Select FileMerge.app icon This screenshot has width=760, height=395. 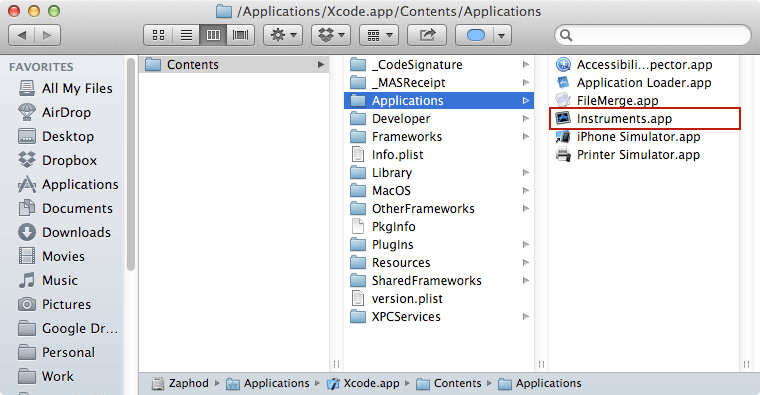pyautogui.click(x=563, y=100)
